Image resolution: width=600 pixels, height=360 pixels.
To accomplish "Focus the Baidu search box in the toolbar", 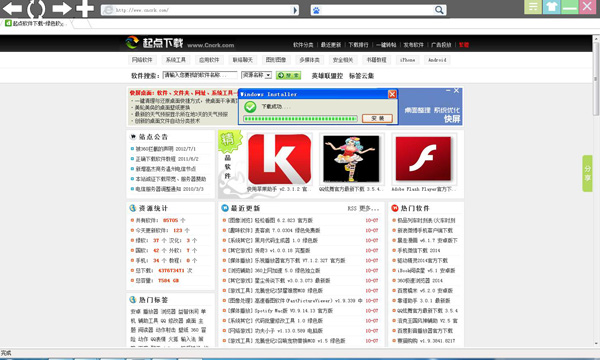I will (x=377, y=10).
